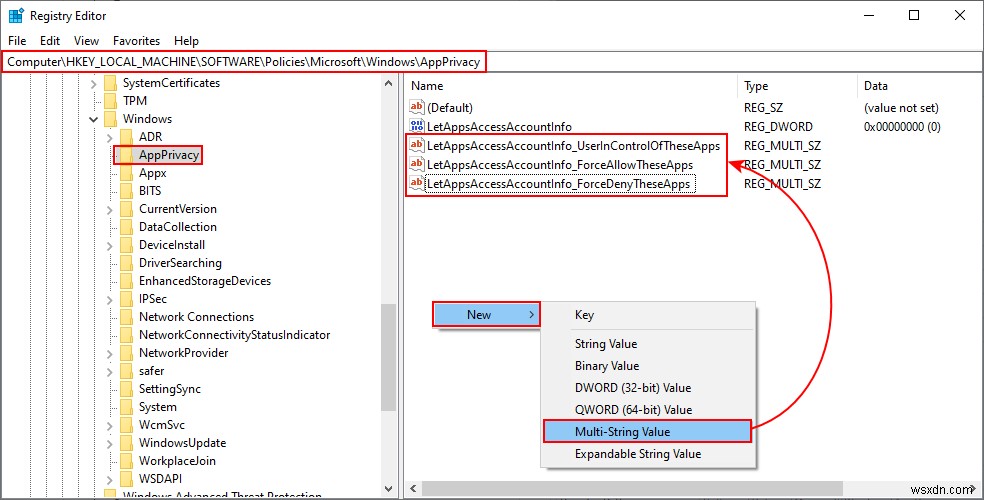Click the Windows folder icon in tree
Image resolution: width=984 pixels, height=500 pixels.
click(110, 119)
